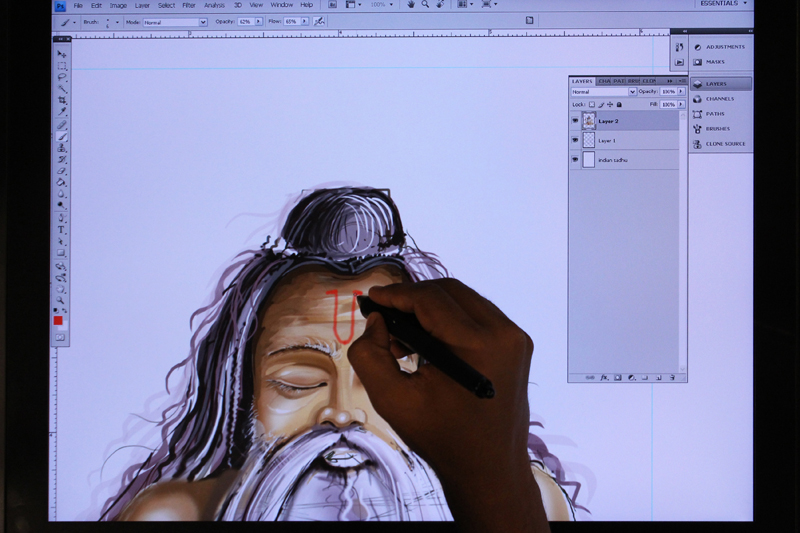This screenshot has height=533, width=800.
Task: Click the red foreground color swatch
Action: (x=58, y=320)
